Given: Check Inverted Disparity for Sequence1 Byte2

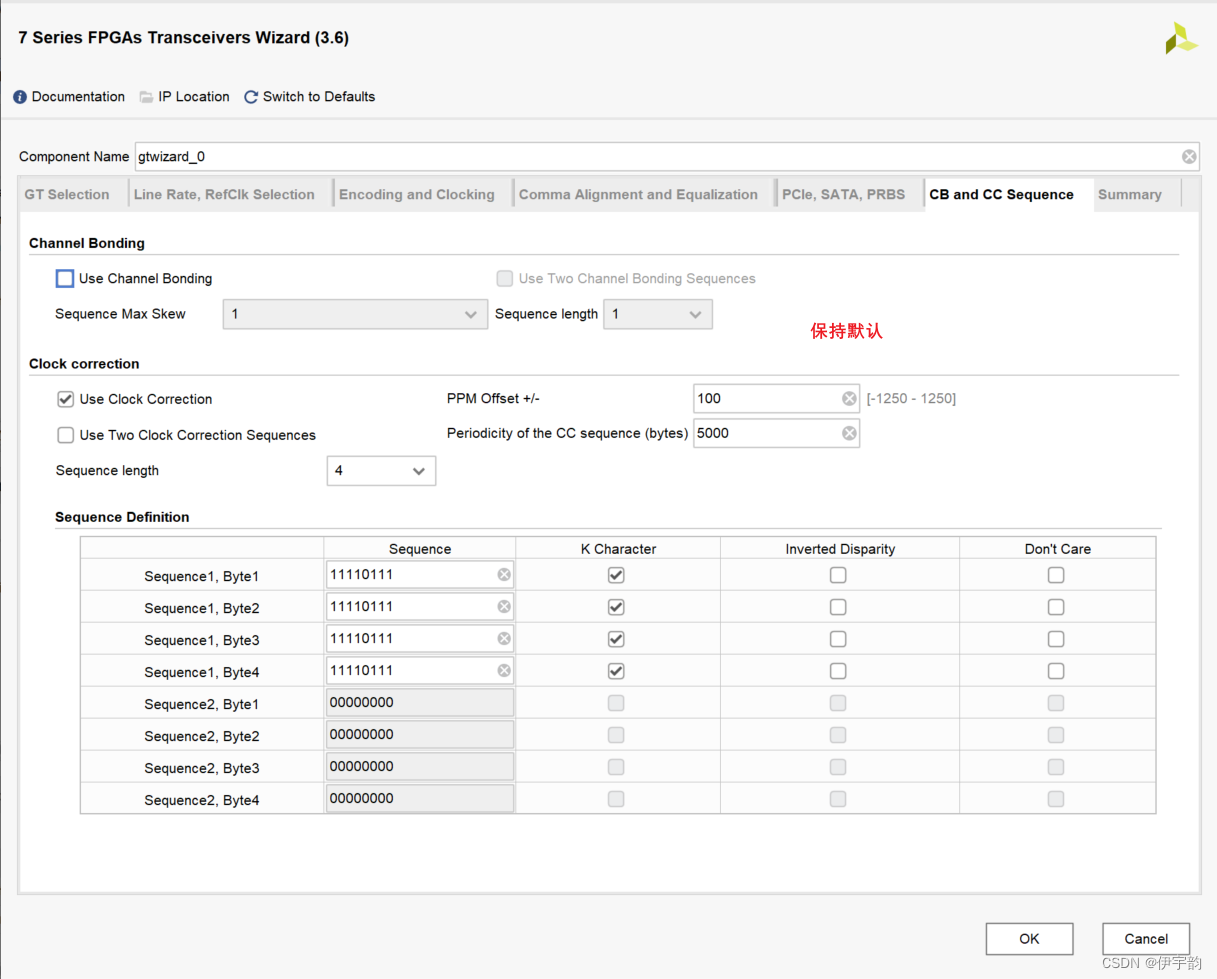Looking at the screenshot, I should point(838,607).
